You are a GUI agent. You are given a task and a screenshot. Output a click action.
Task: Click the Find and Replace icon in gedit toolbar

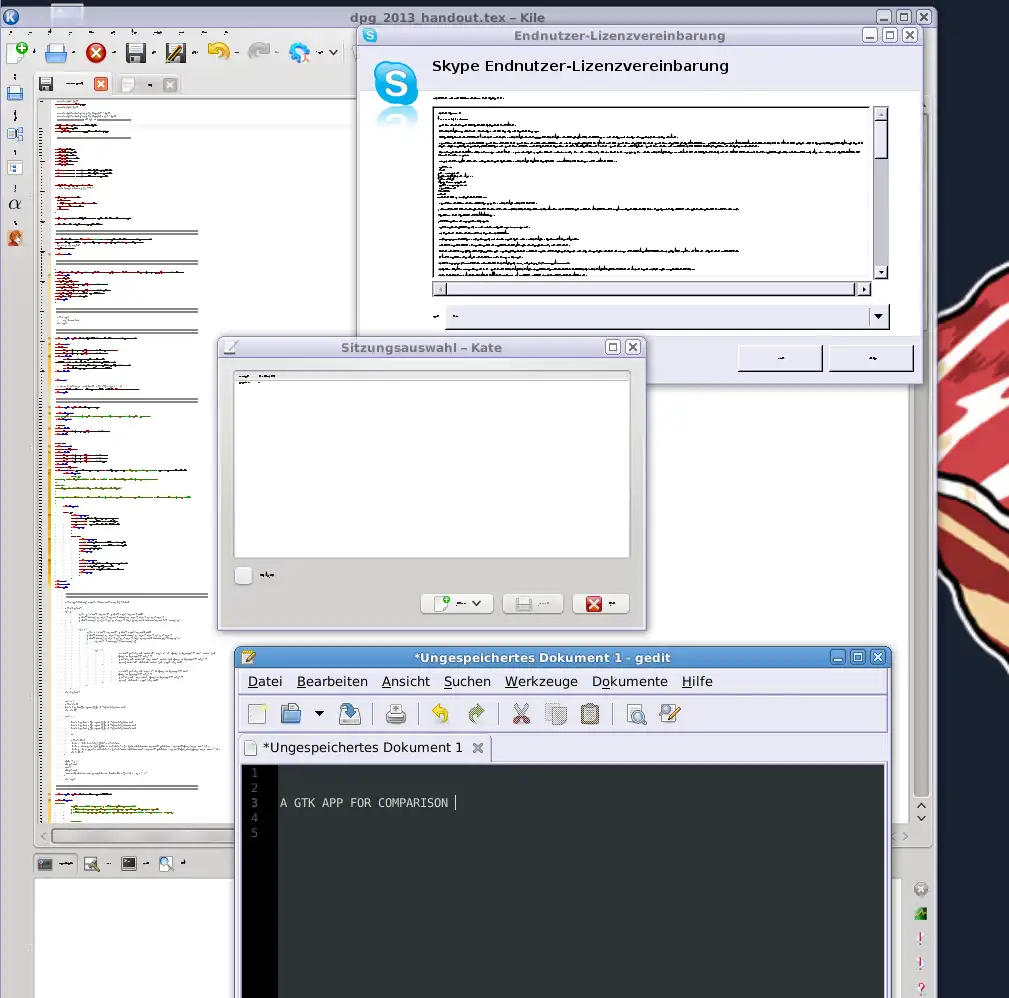click(x=670, y=714)
